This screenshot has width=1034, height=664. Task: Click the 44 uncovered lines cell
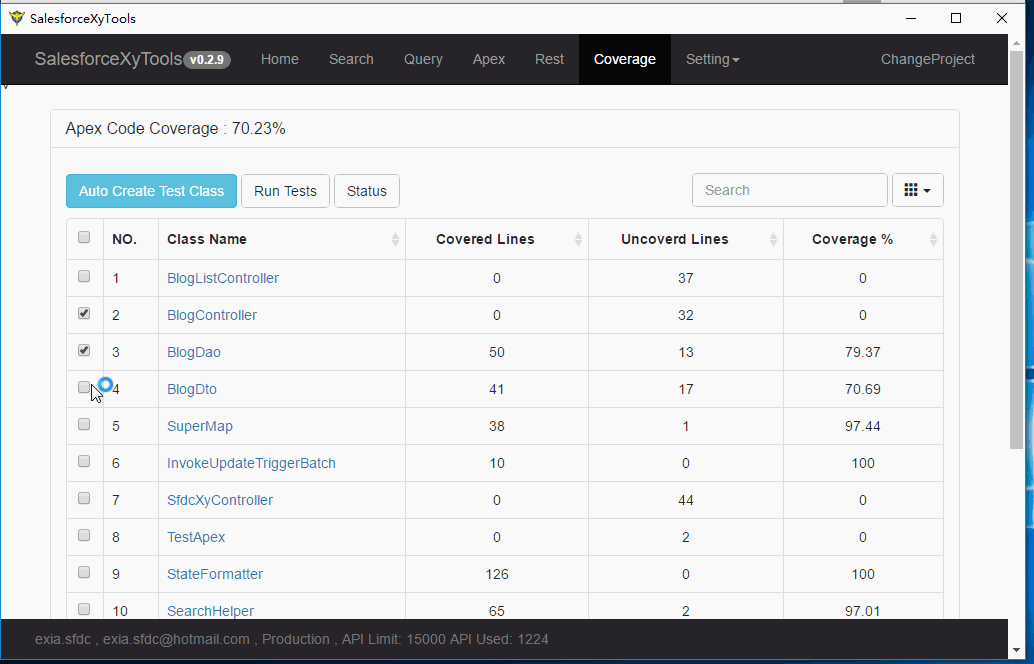686,500
